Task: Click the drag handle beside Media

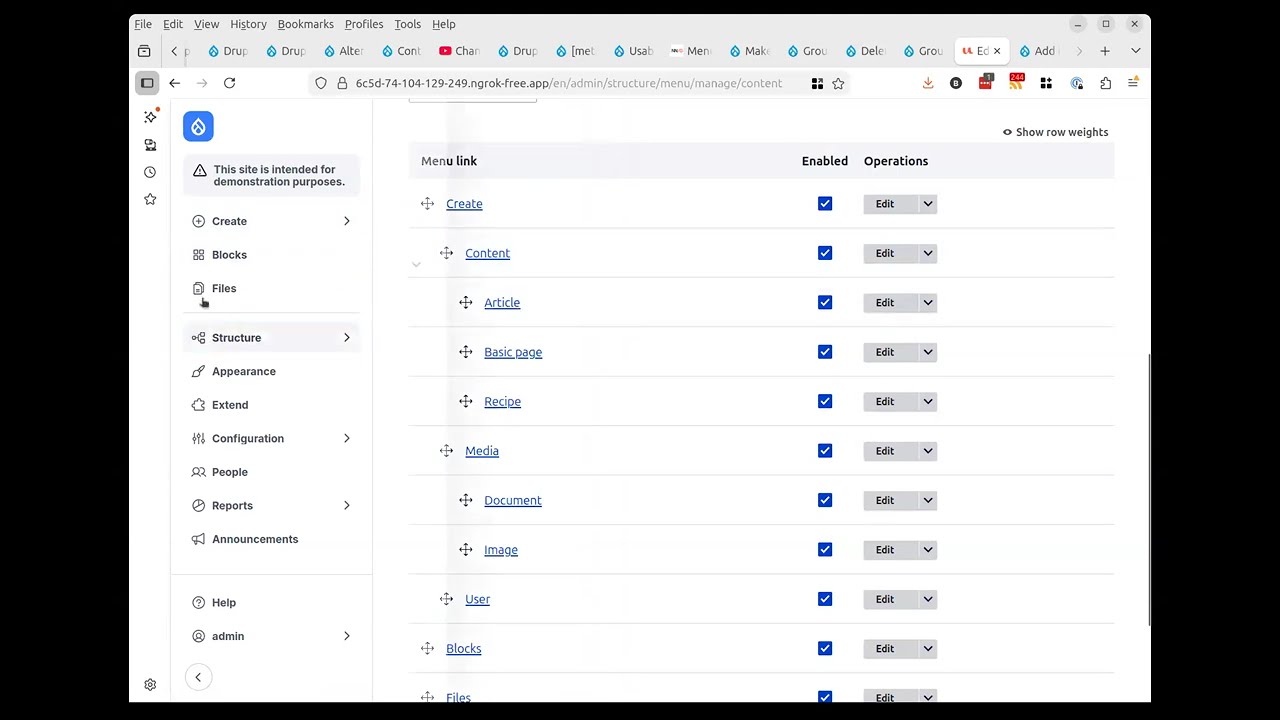Action: 446,451
